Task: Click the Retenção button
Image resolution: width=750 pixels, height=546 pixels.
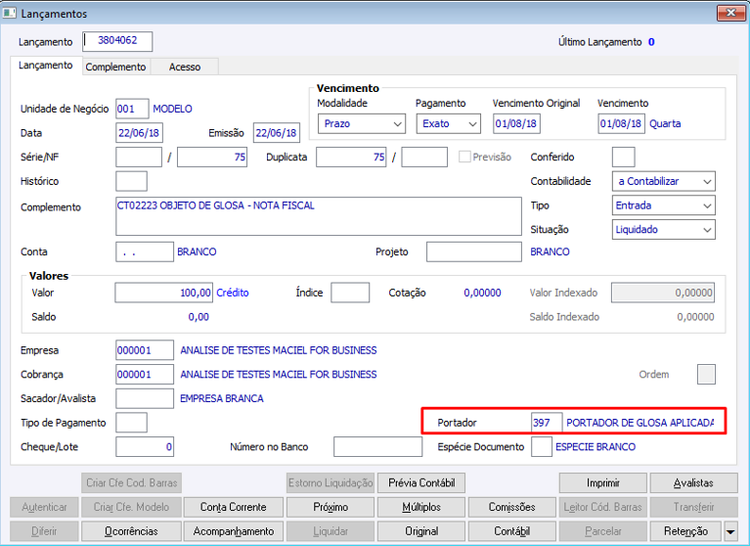Action: pyautogui.click(x=686, y=531)
